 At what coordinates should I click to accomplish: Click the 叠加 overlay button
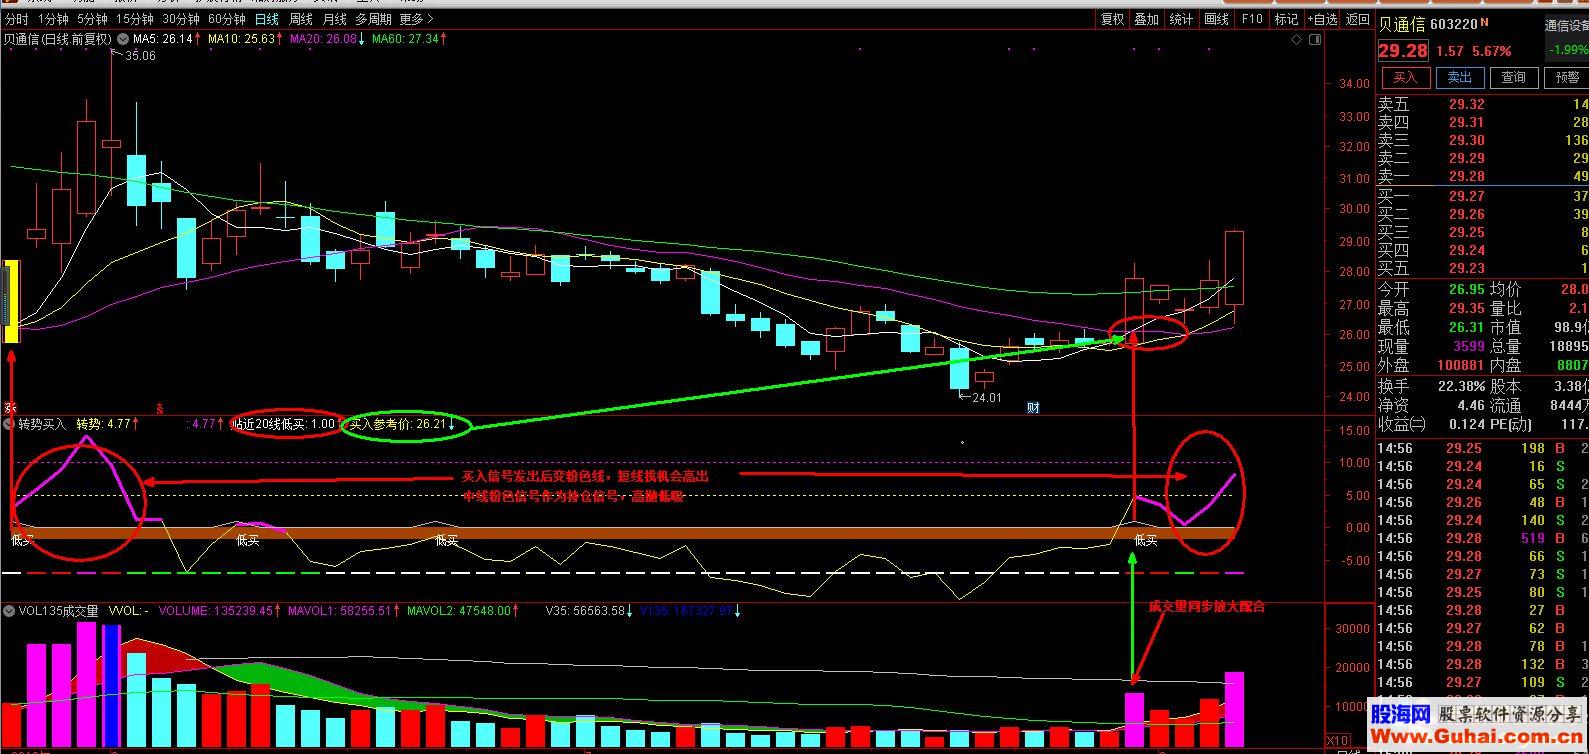(1146, 19)
